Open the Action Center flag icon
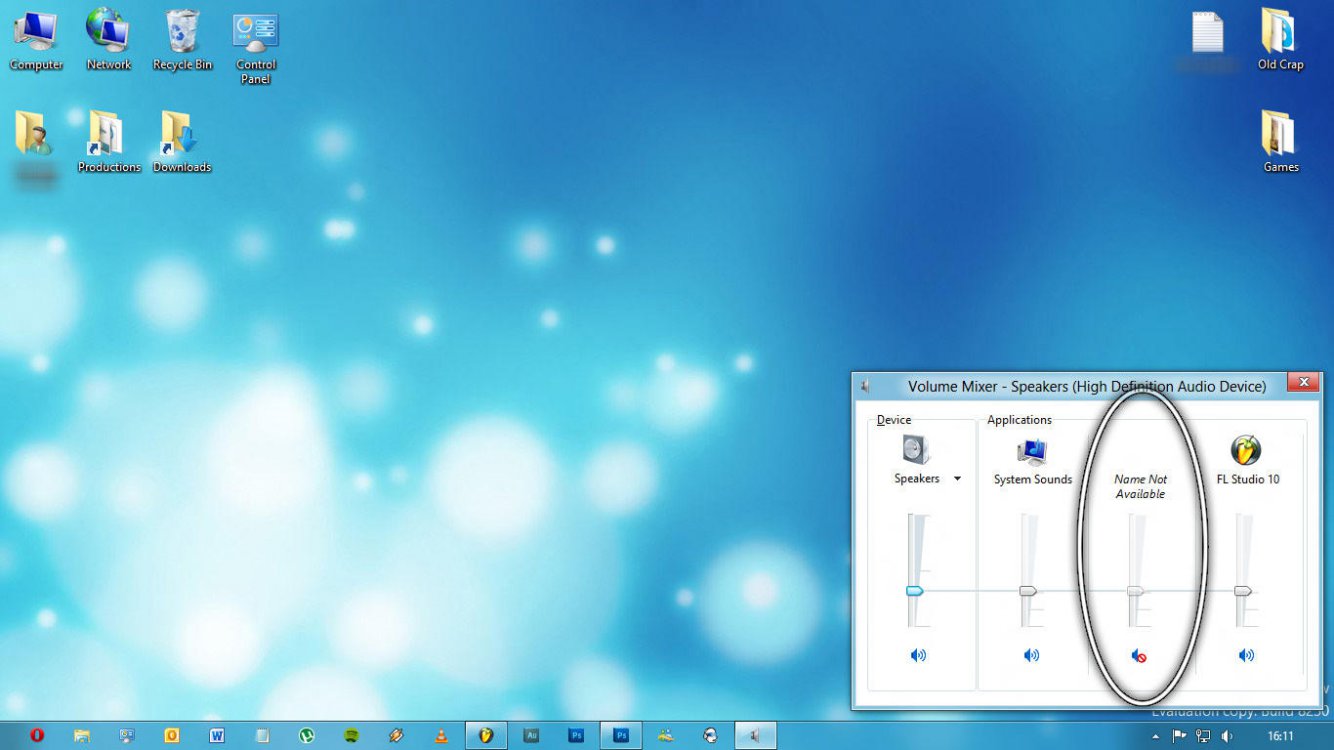Screen dimensions: 1334x750 (x=1180, y=736)
